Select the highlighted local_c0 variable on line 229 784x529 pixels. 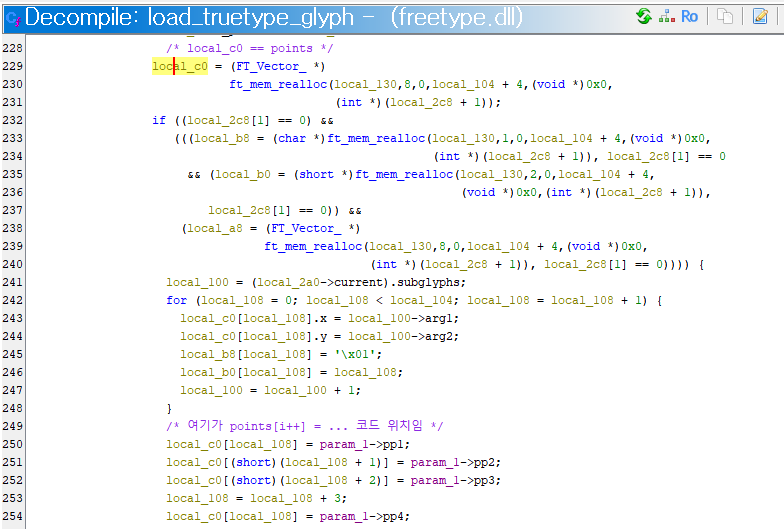click(179, 67)
